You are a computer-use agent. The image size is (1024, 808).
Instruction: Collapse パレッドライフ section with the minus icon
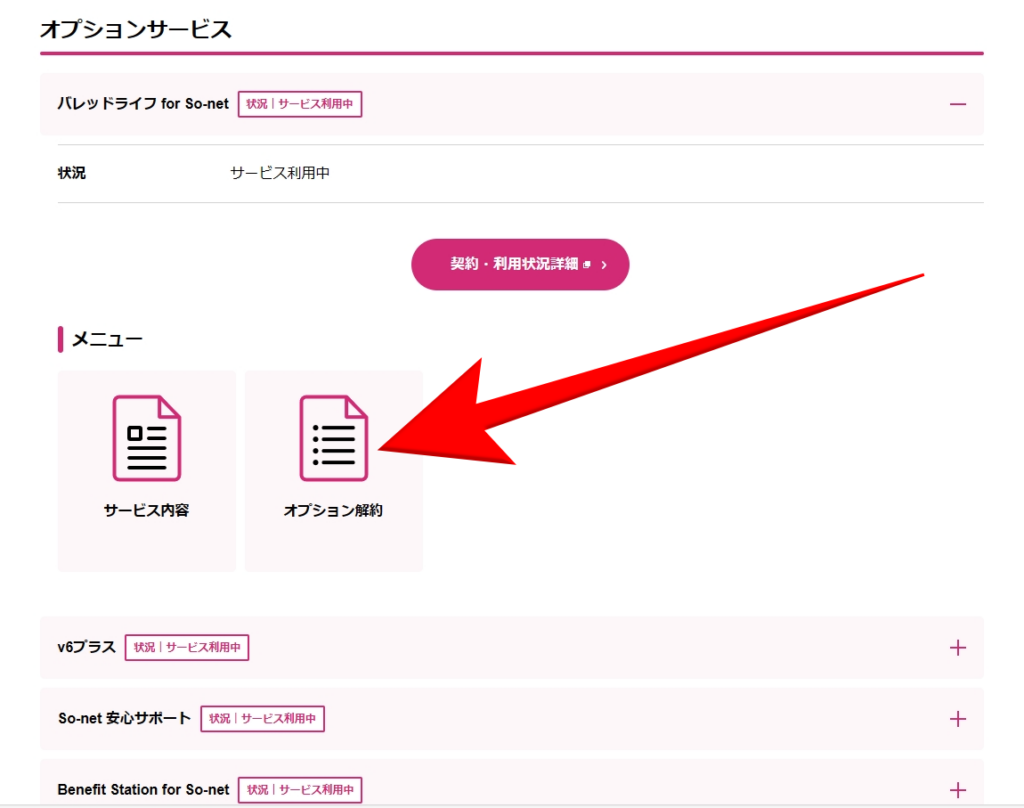point(958,104)
